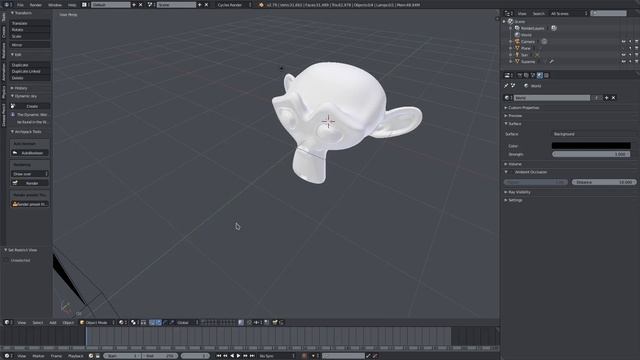Enable the Ambient Occlusion checkbox
640x360 pixels.
coord(511,172)
